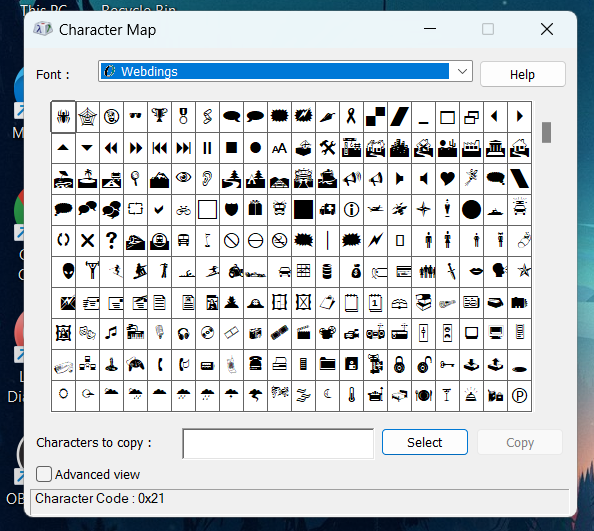Pick the no smoking sign glyph
The image size is (594, 531).
pos(279,241)
